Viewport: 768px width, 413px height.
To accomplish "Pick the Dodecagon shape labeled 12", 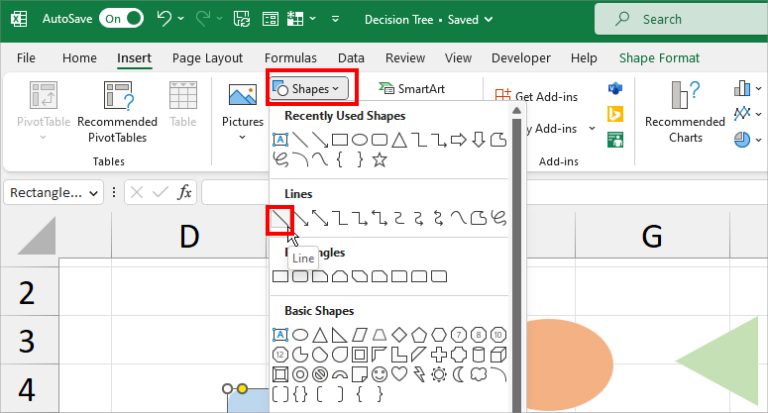I will (280, 355).
